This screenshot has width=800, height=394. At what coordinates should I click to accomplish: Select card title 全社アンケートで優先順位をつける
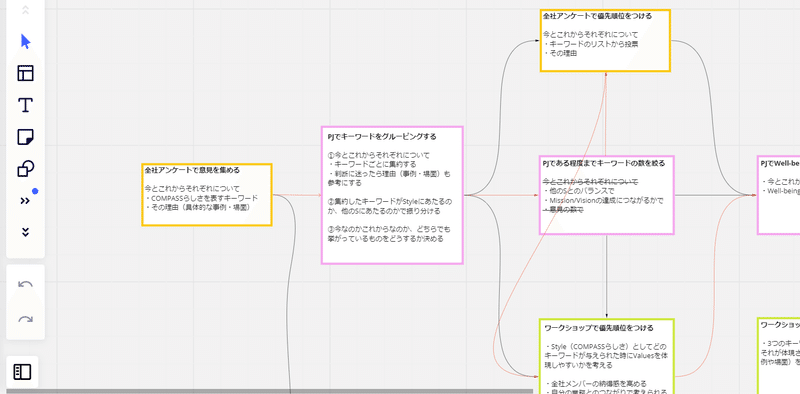pos(597,16)
